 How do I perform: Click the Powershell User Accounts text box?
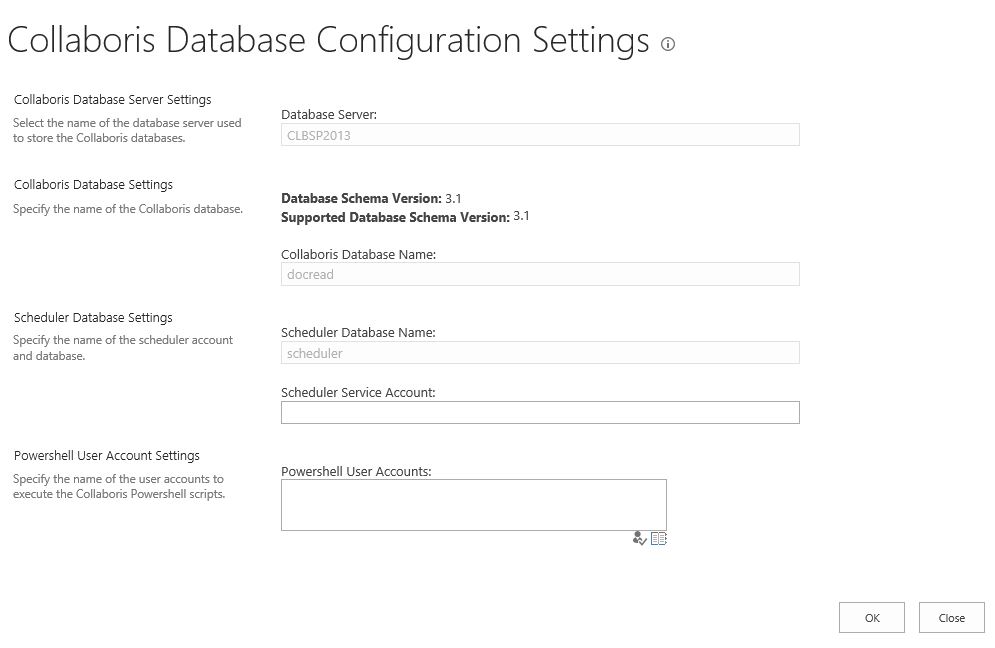474,504
